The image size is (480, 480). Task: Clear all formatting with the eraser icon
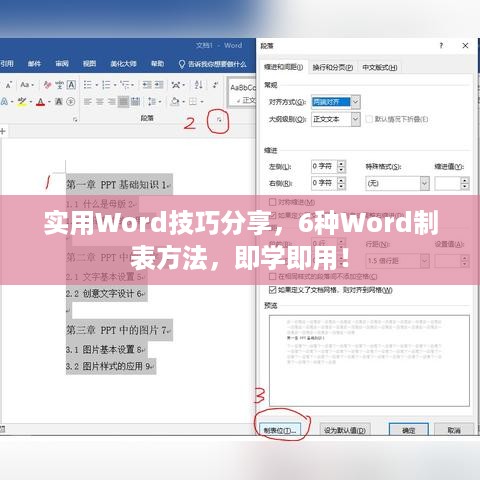click(x=47, y=85)
